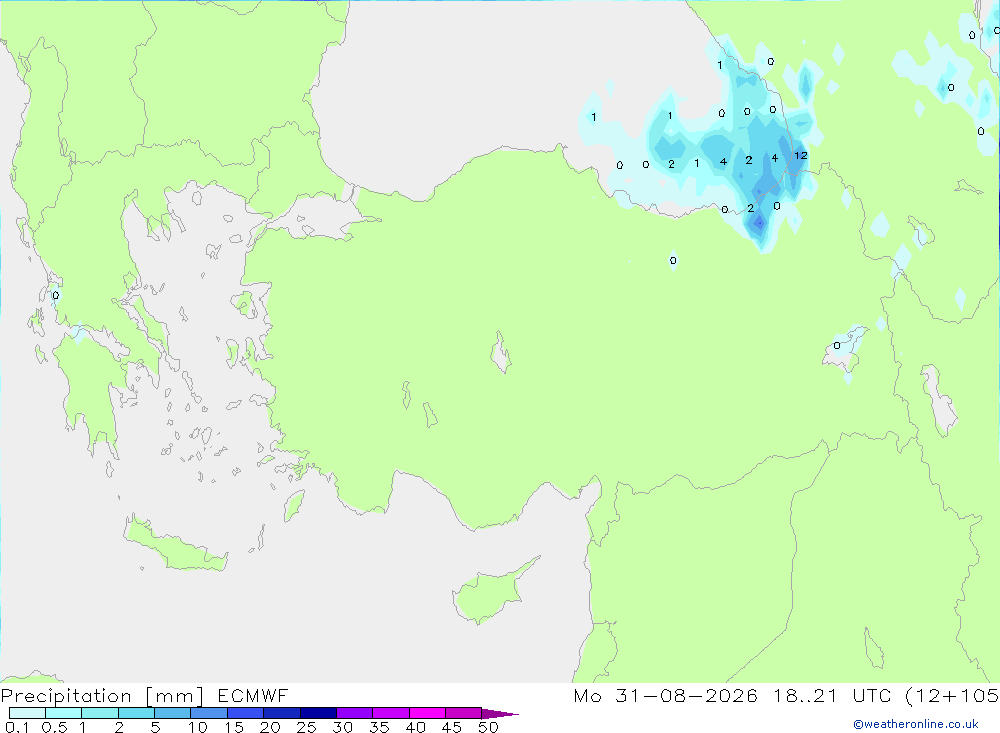Click the "50" tick label on the legend

click(489, 727)
